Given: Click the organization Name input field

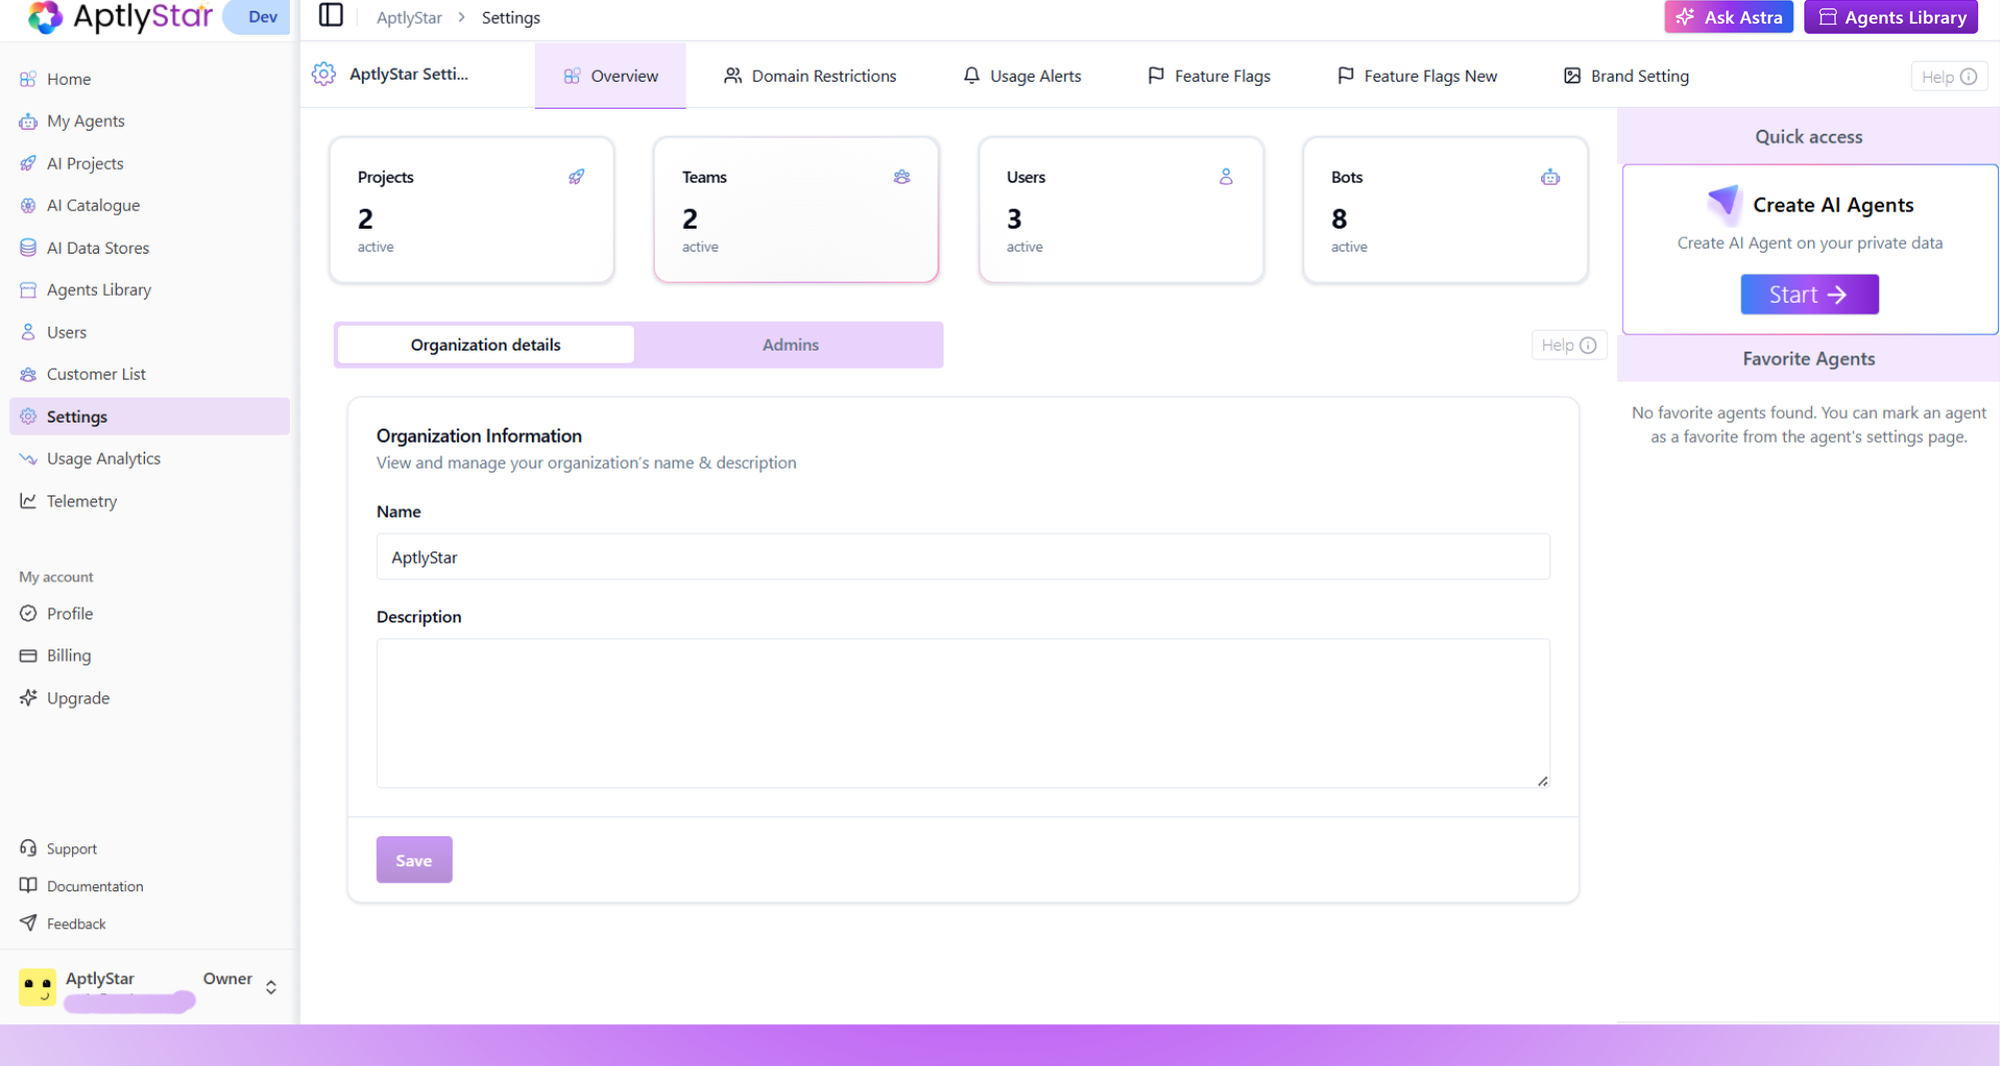Looking at the screenshot, I should (962, 557).
